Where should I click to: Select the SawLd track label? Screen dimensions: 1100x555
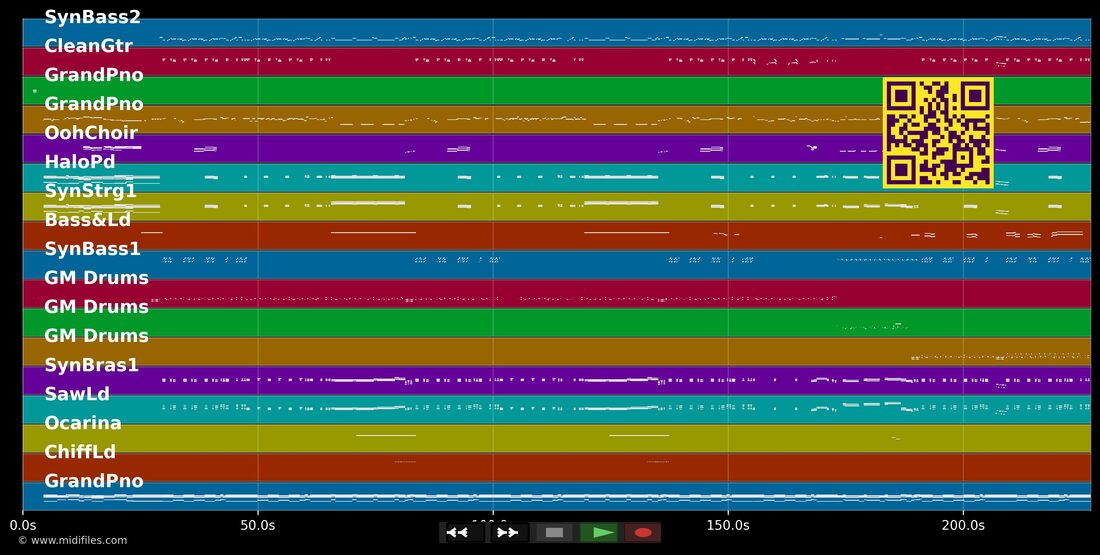pos(77,394)
